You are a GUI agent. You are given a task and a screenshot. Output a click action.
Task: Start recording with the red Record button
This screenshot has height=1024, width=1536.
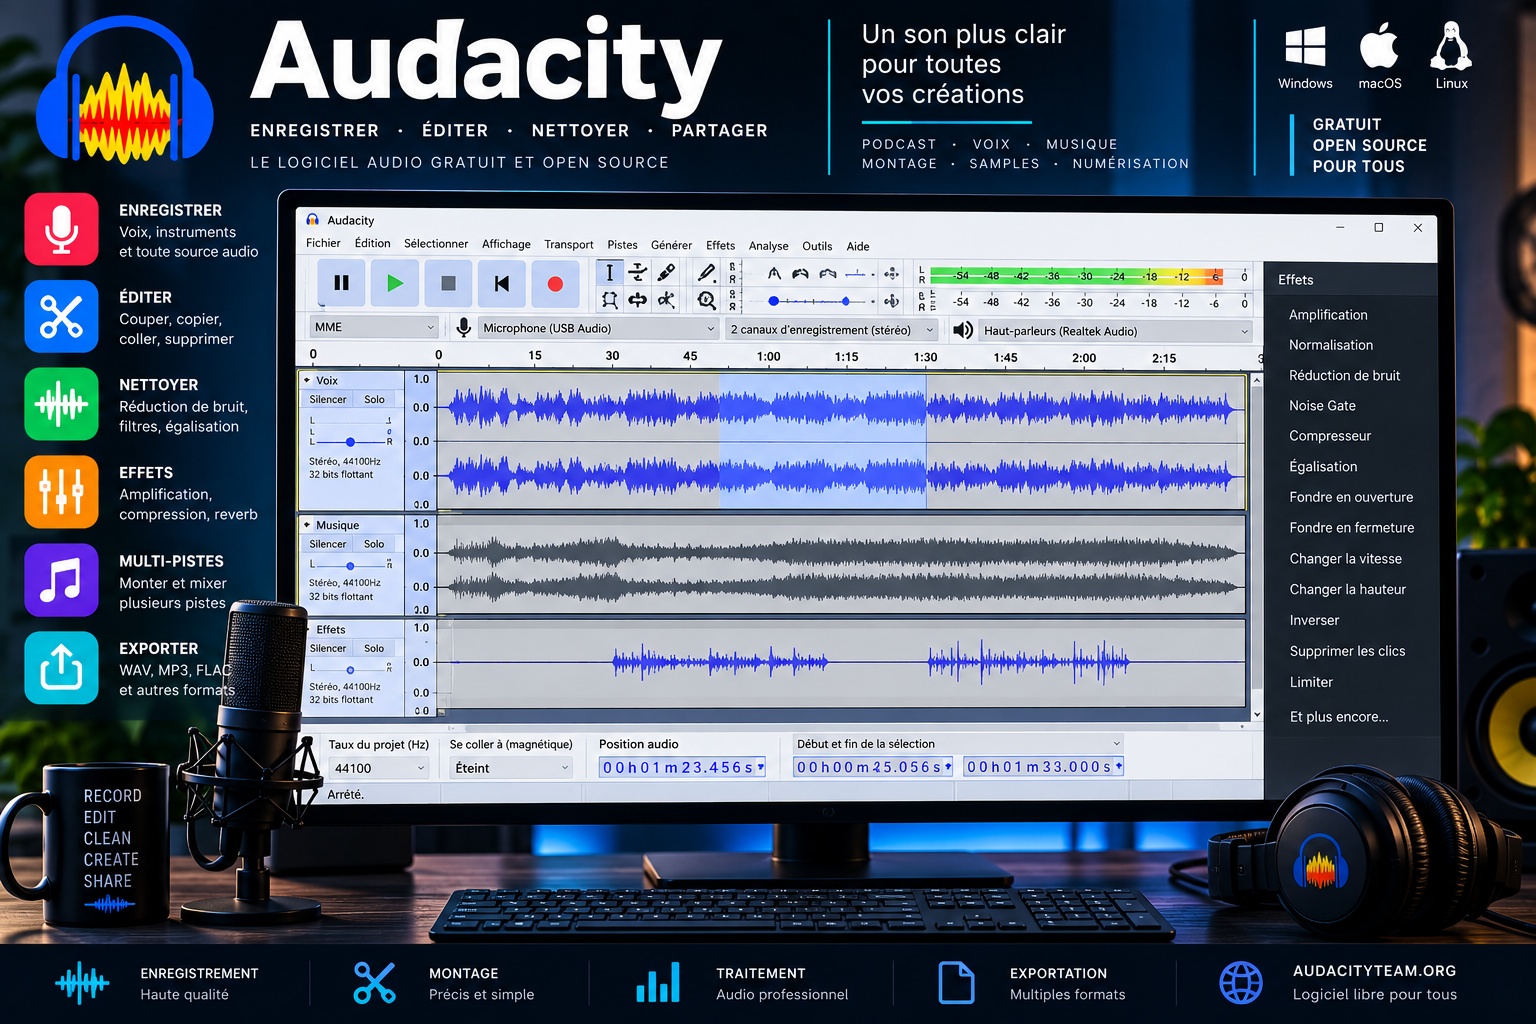pyautogui.click(x=555, y=283)
